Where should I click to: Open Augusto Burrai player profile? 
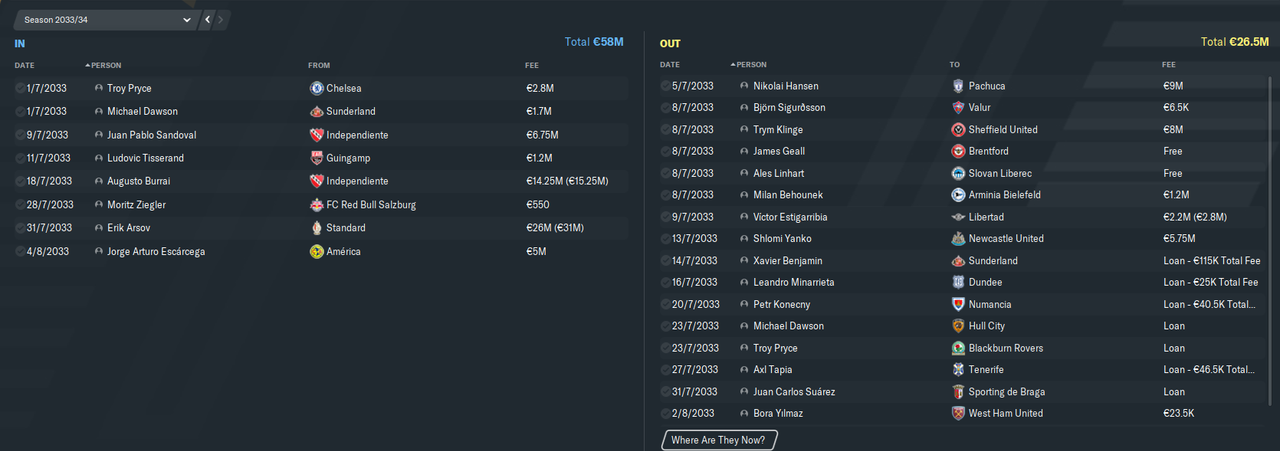tap(139, 181)
